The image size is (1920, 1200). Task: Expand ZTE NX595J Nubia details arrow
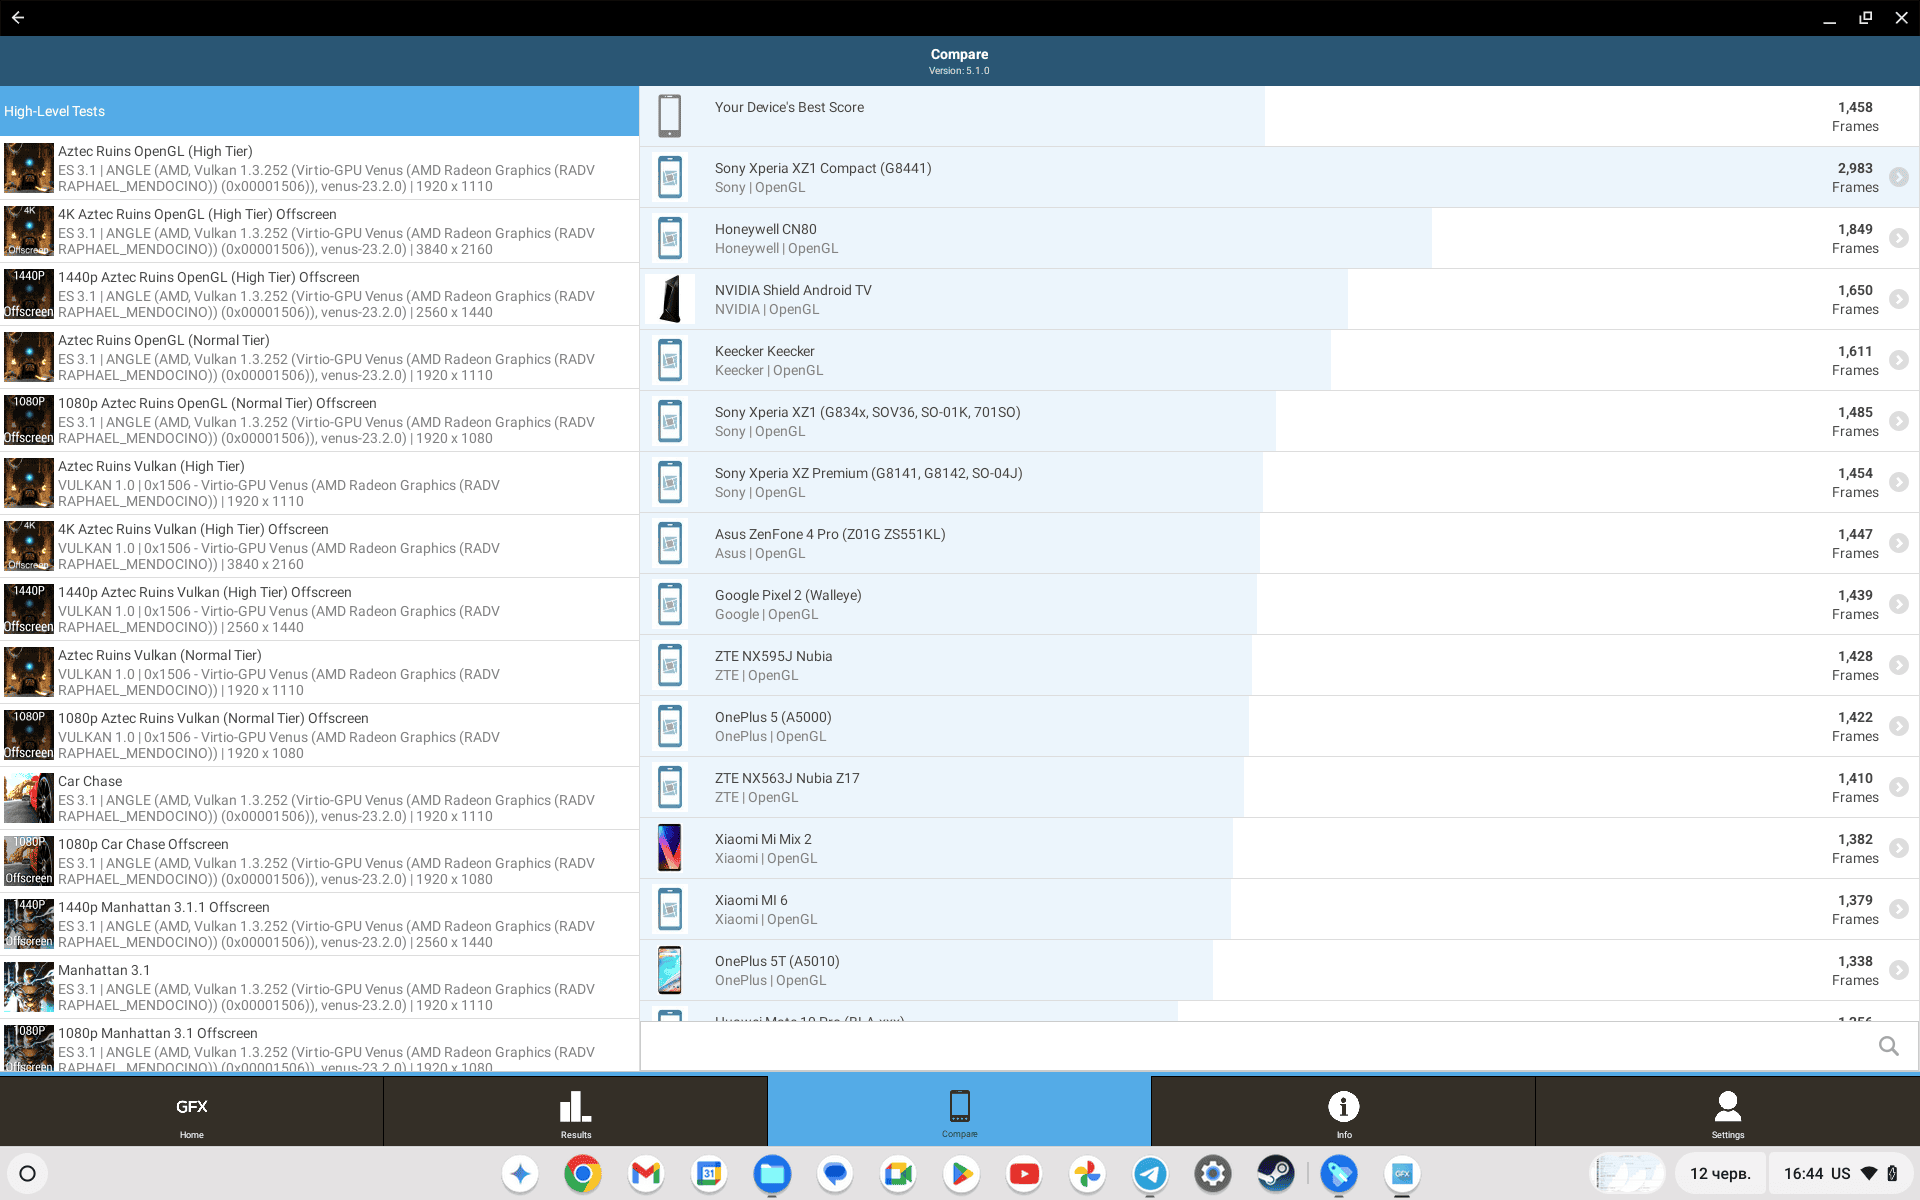(1898, 665)
